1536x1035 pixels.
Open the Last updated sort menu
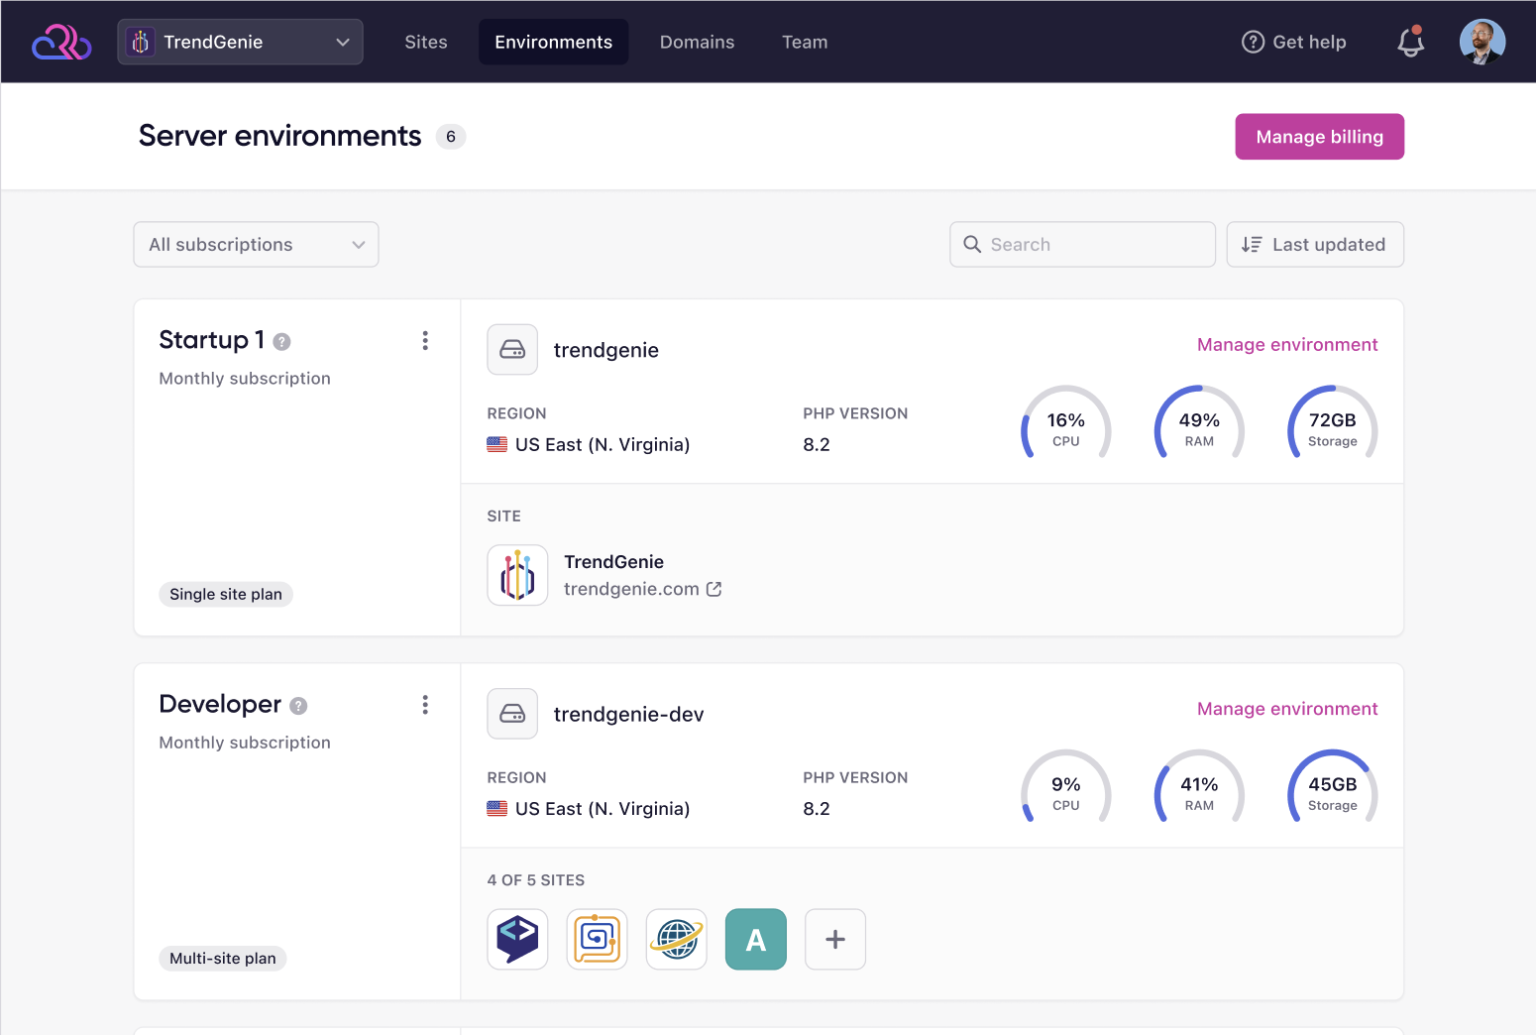point(1314,245)
